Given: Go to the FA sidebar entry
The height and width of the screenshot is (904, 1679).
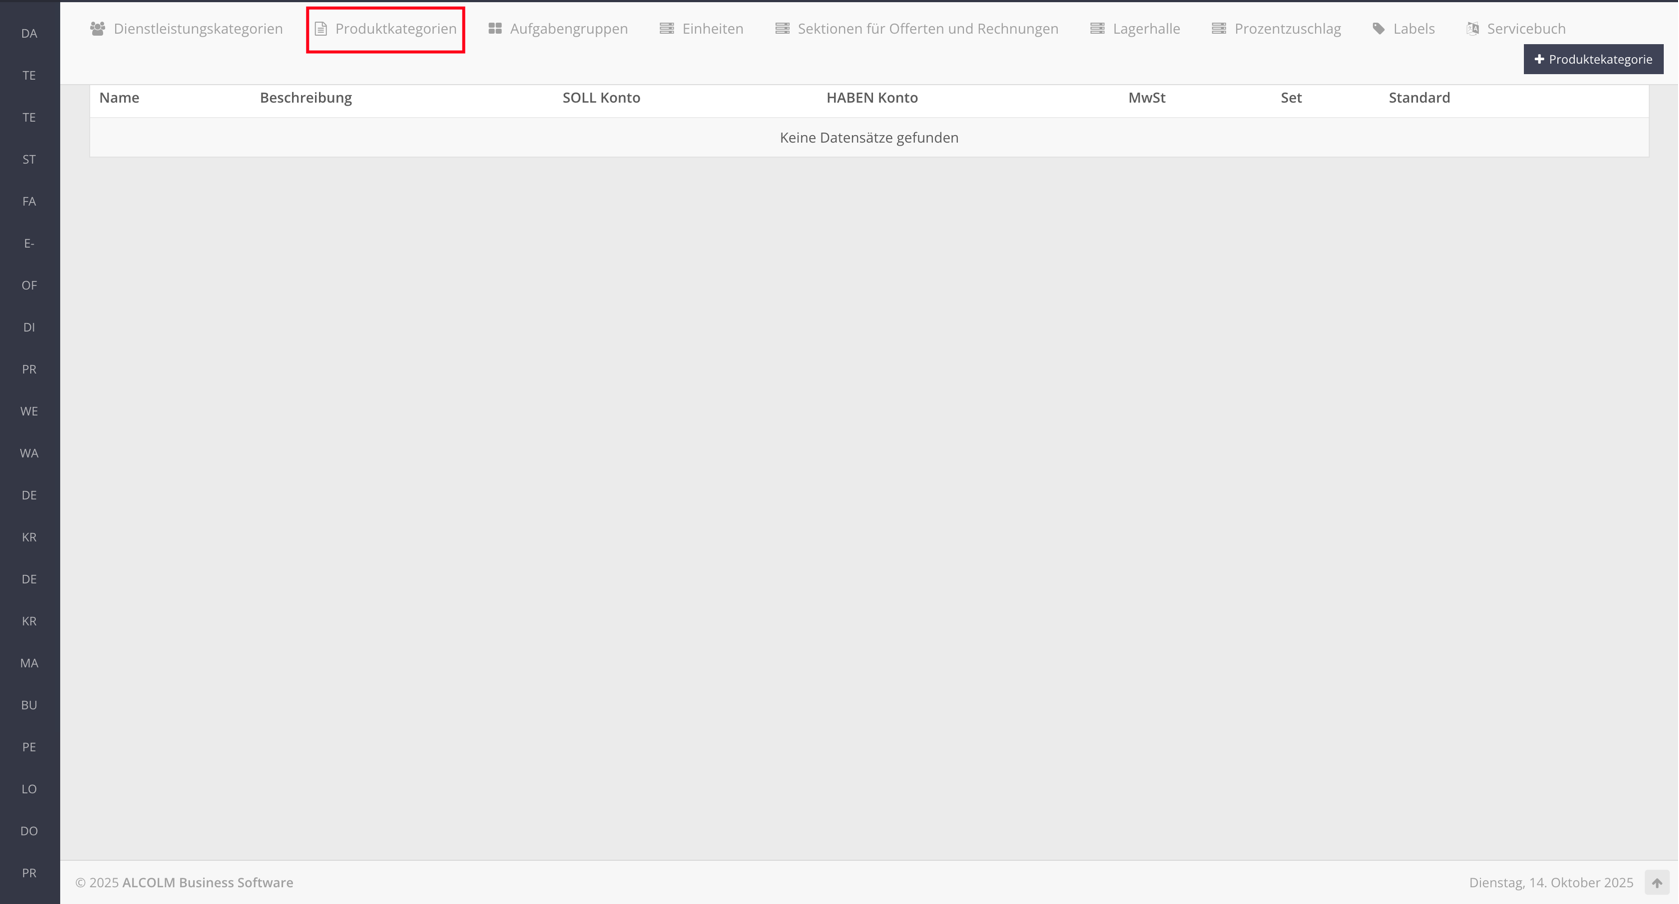Looking at the screenshot, I should [x=29, y=202].
